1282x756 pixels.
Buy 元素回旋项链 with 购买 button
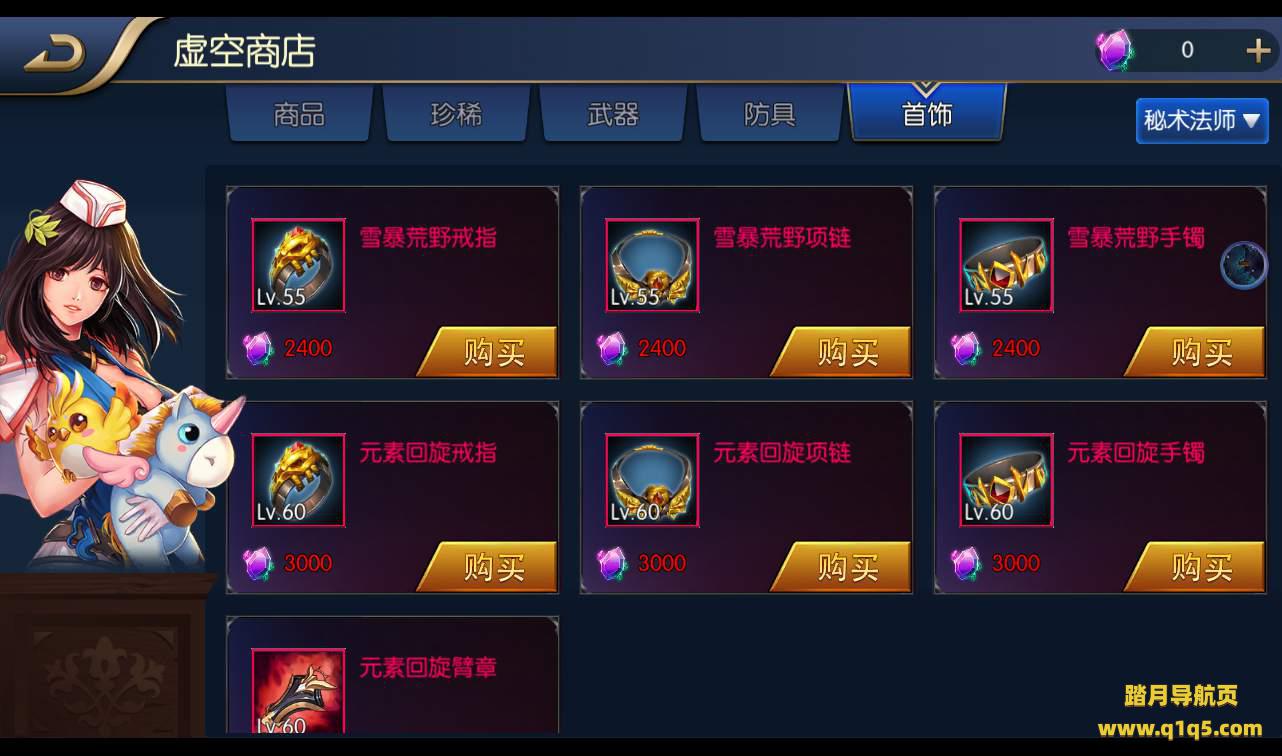pyautogui.click(x=842, y=566)
